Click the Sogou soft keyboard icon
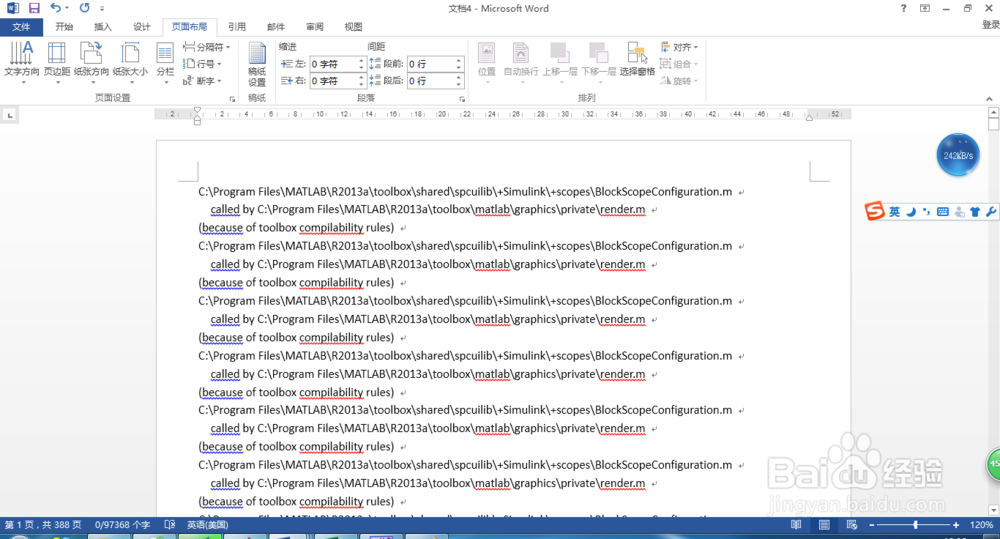The image size is (1000, 539). click(x=943, y=212)
